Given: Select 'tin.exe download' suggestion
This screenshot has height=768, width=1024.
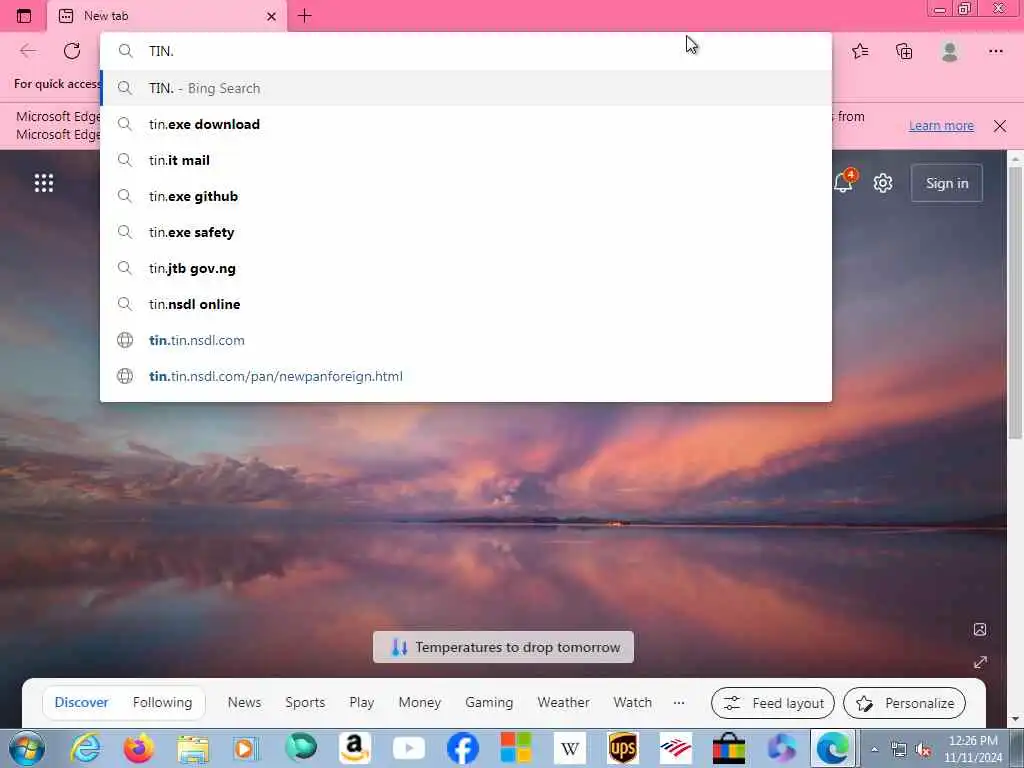Looking at the screenshot, I should [x=466, y=124].
